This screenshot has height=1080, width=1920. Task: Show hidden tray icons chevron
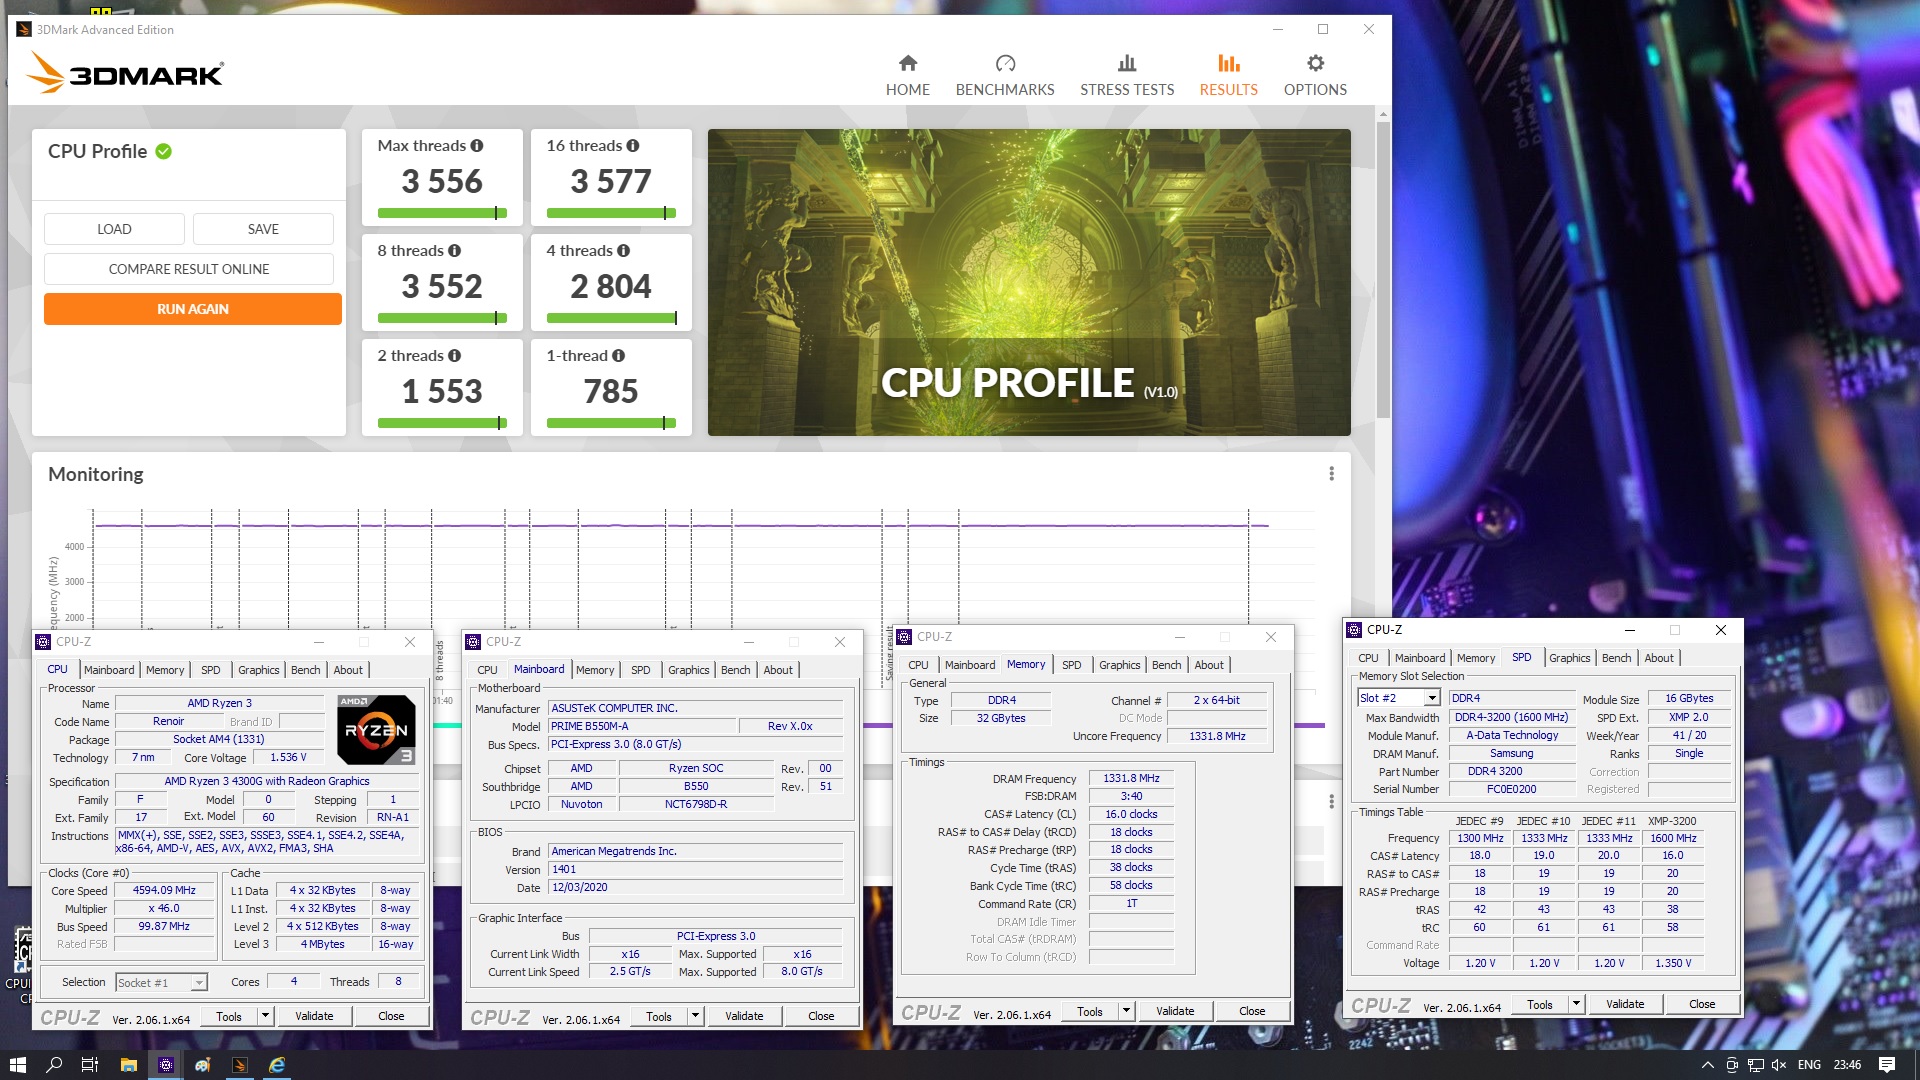[x=1707, y=1065]
